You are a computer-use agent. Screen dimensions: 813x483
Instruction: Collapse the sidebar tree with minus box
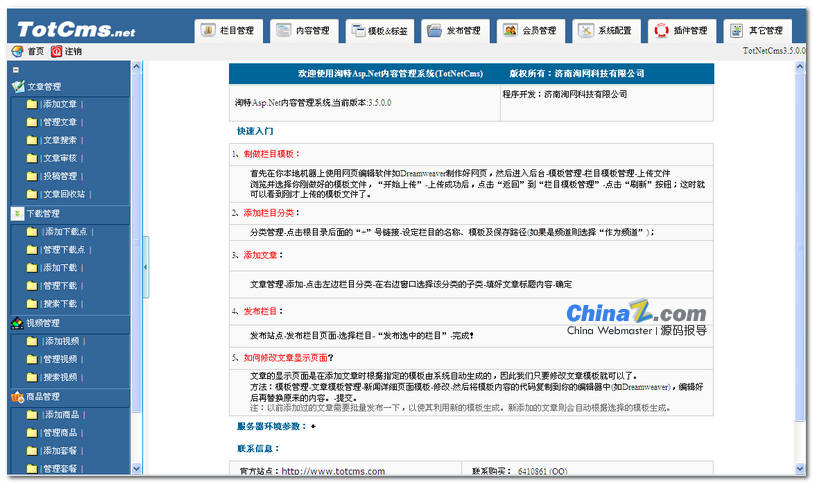tap(16, 69)
